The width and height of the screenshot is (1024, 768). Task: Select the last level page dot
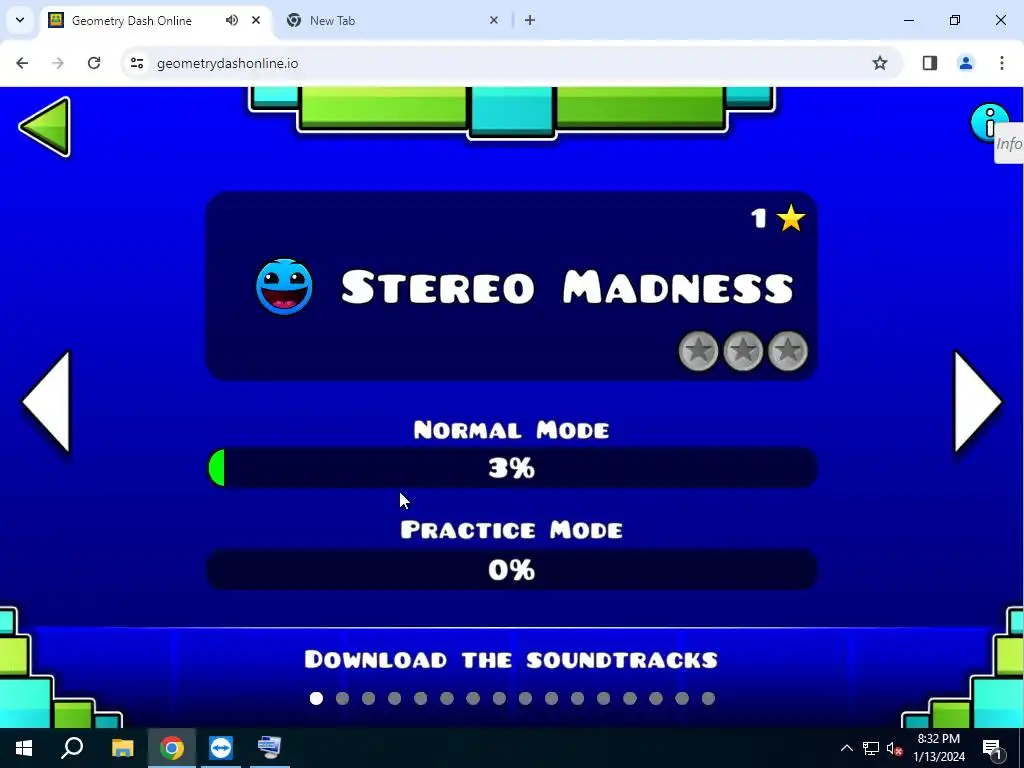coord(708,699)
